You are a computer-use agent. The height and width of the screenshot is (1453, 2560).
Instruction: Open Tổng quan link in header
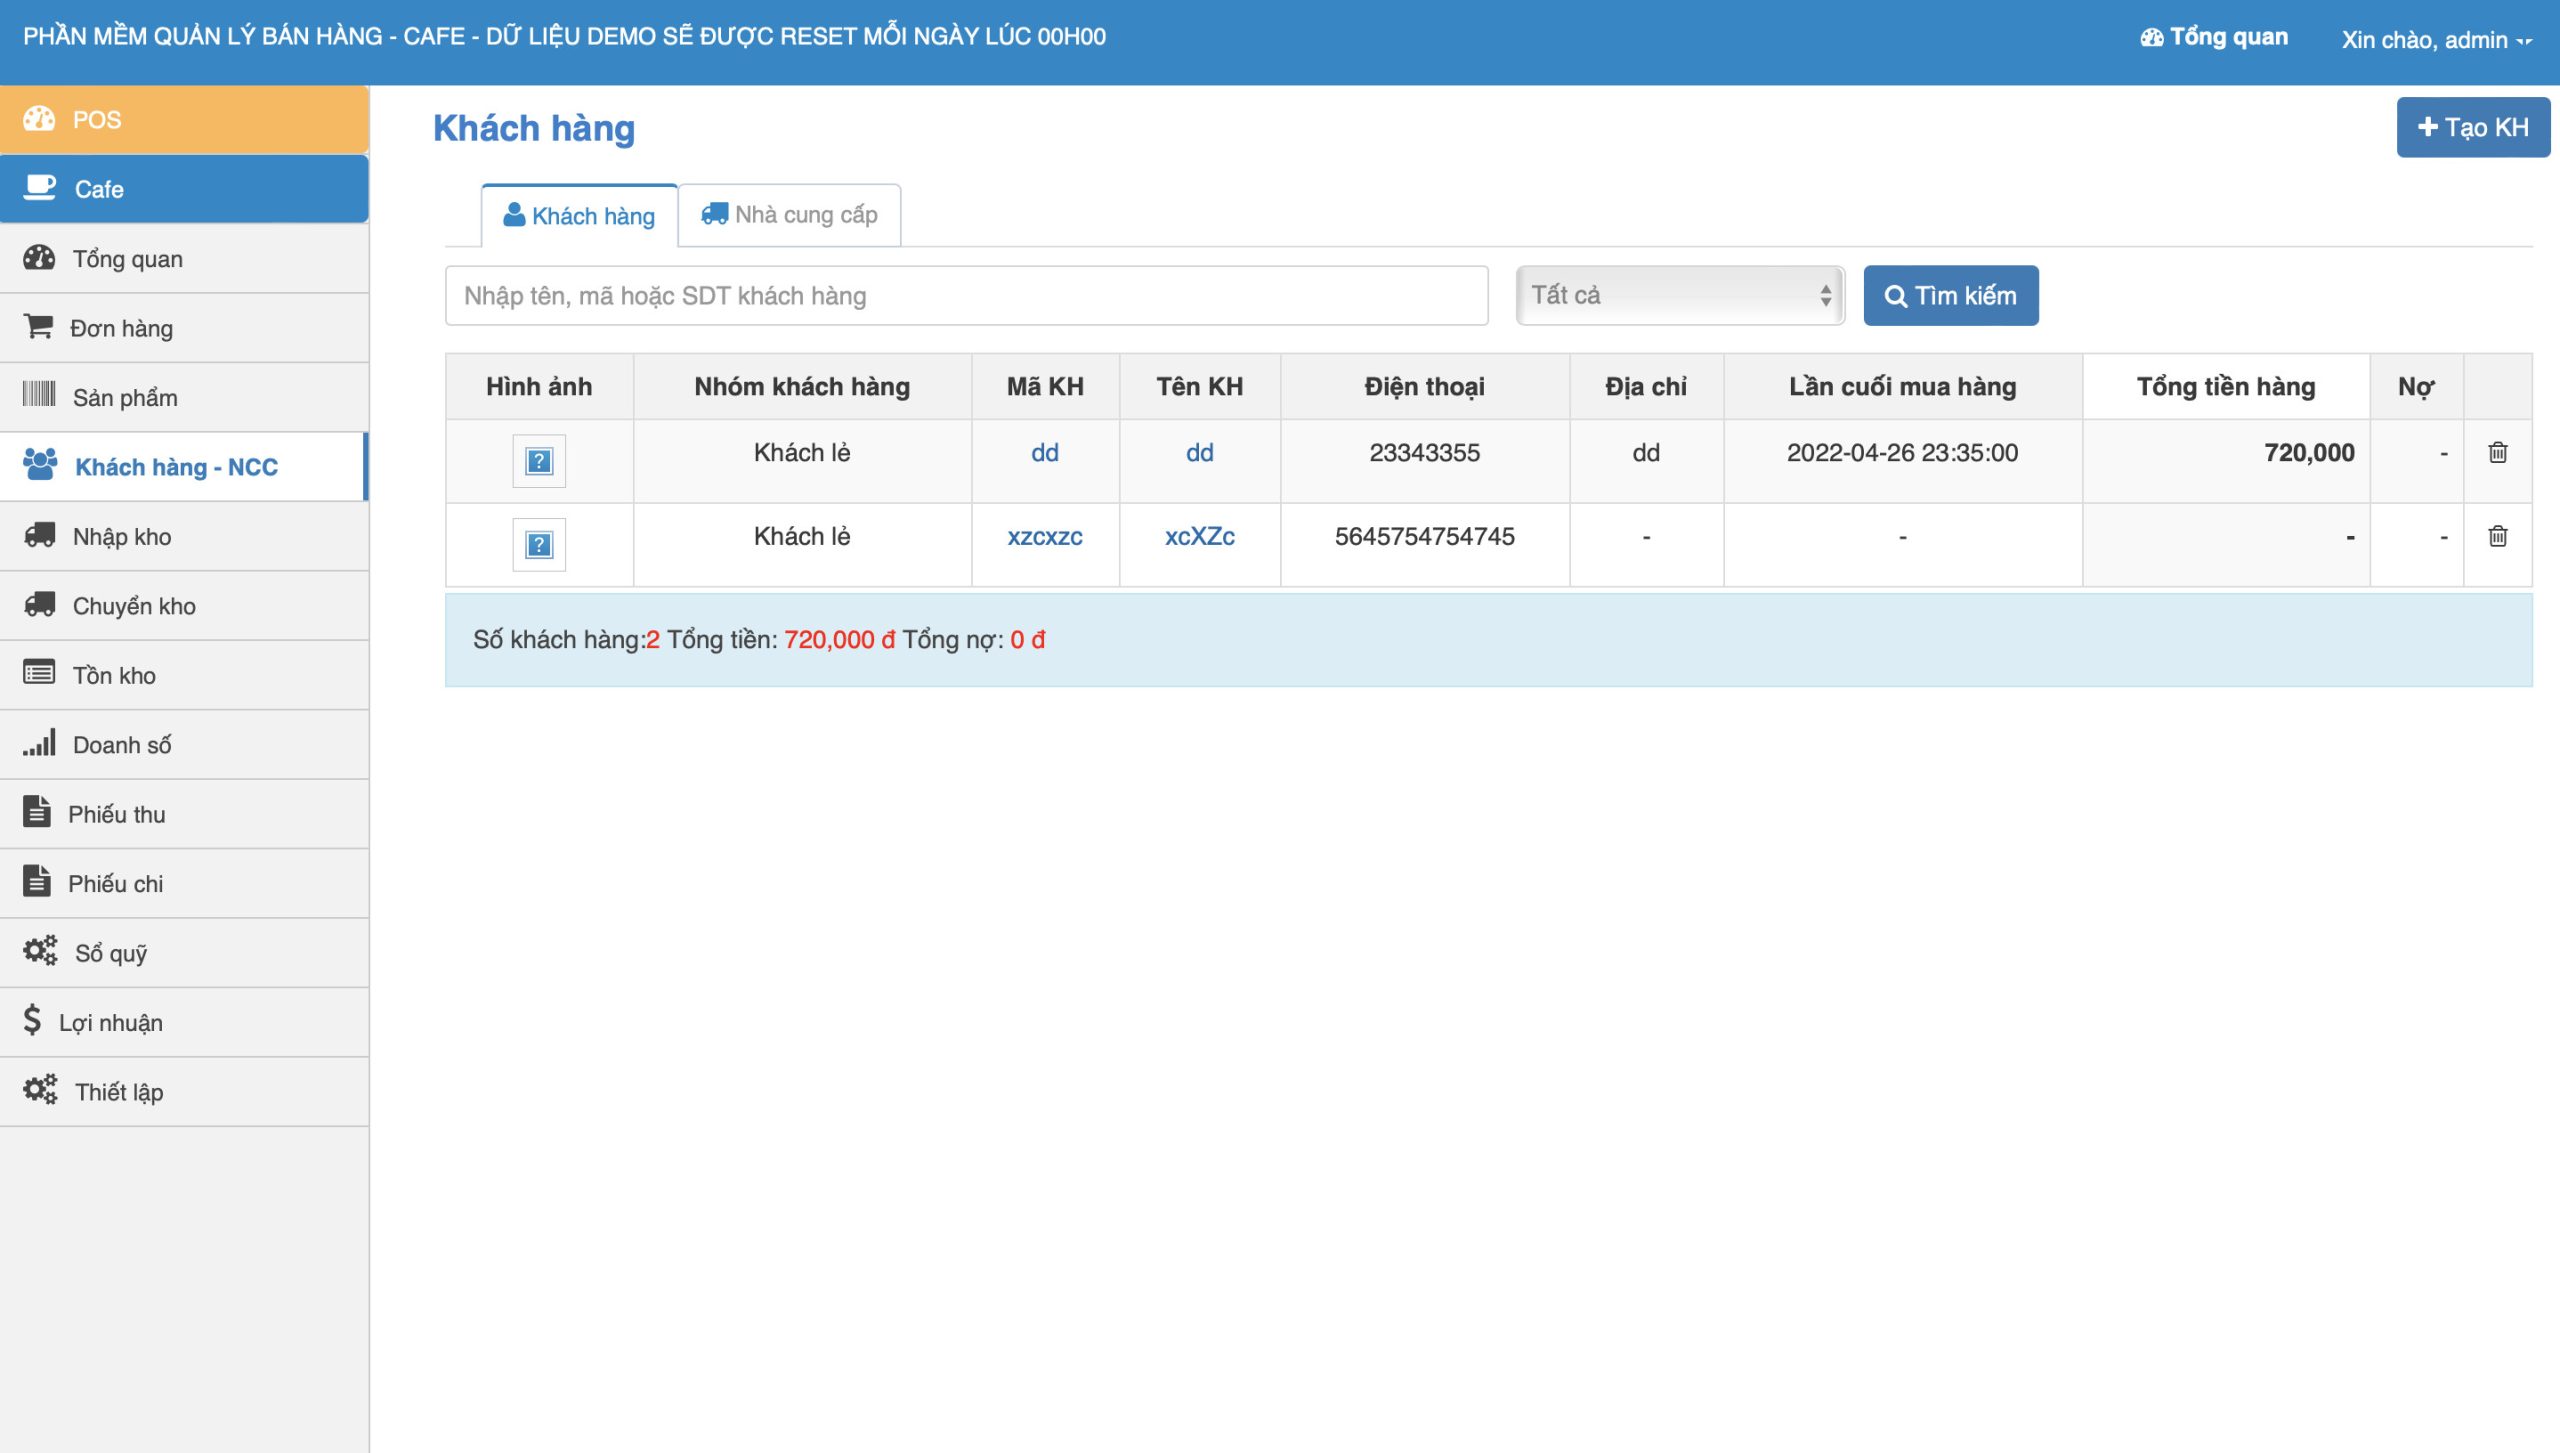[2214, 37]
